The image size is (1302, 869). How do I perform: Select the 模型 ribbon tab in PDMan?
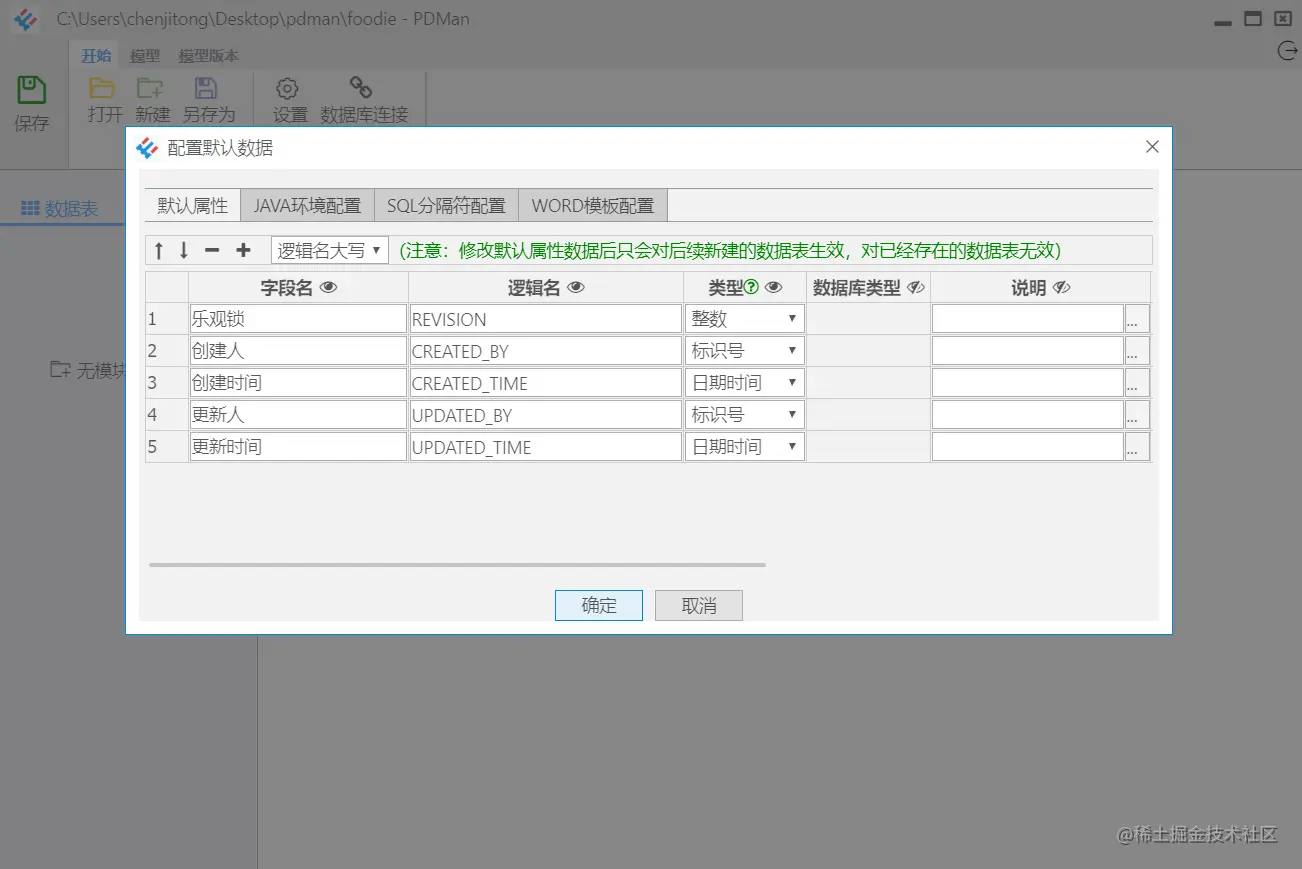(x=145, y=56)
